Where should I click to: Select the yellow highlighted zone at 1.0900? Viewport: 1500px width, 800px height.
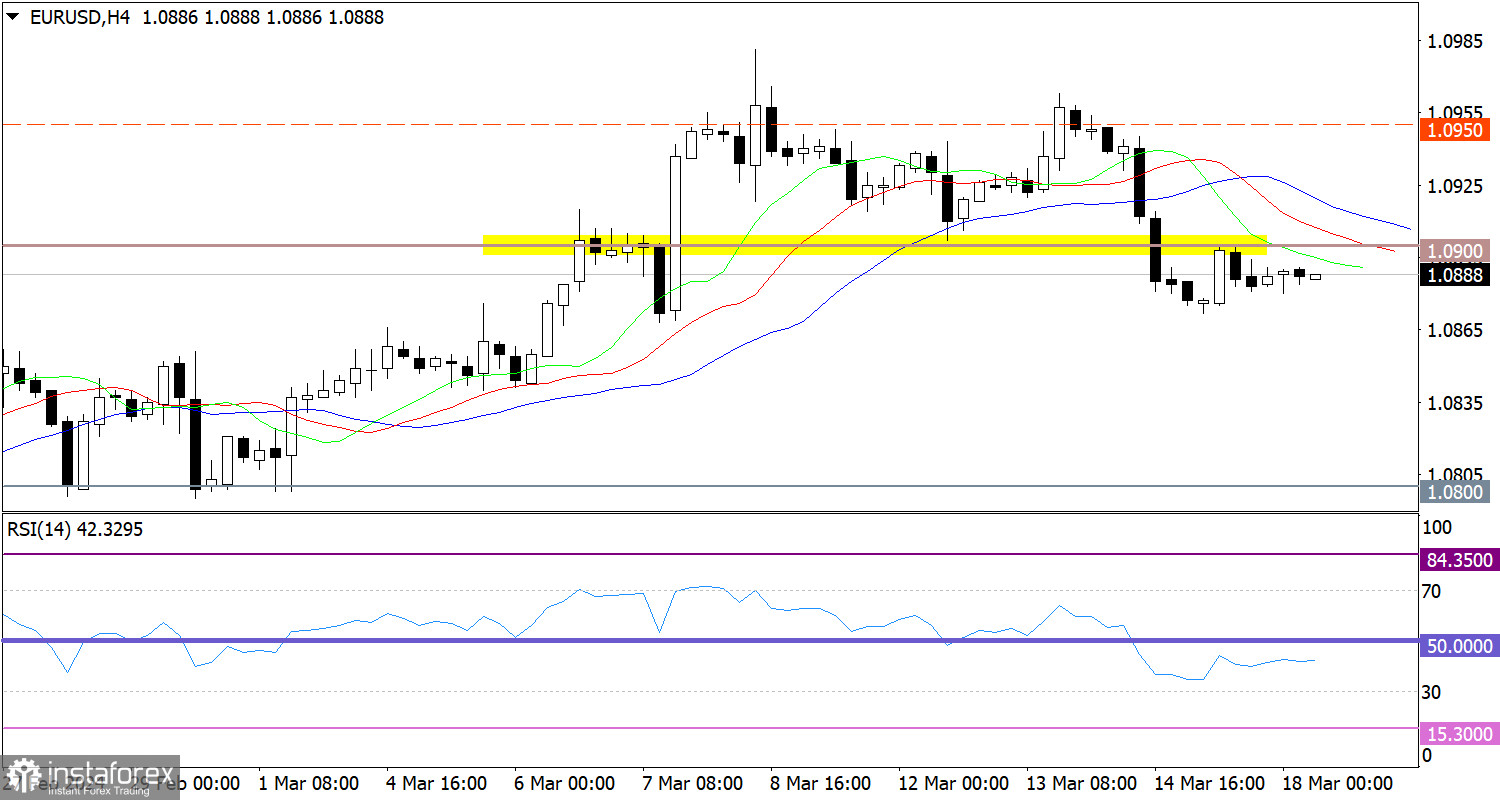875,245
